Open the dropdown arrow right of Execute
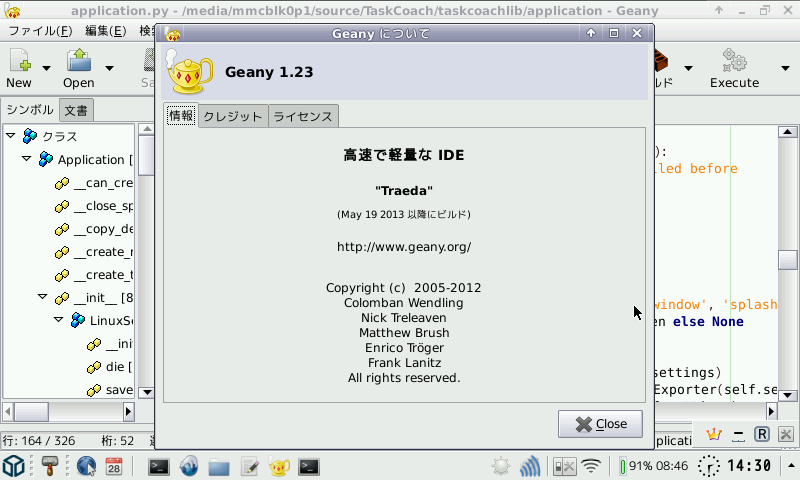The width and height of the screenshot is (800, 480). pyautogui.click(x=786, y=68)
